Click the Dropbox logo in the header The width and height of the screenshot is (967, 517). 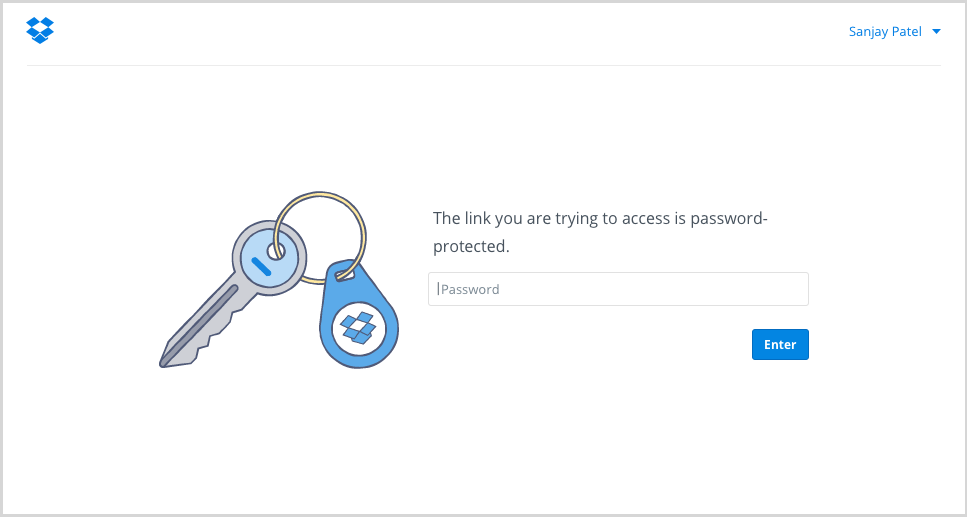40,31
